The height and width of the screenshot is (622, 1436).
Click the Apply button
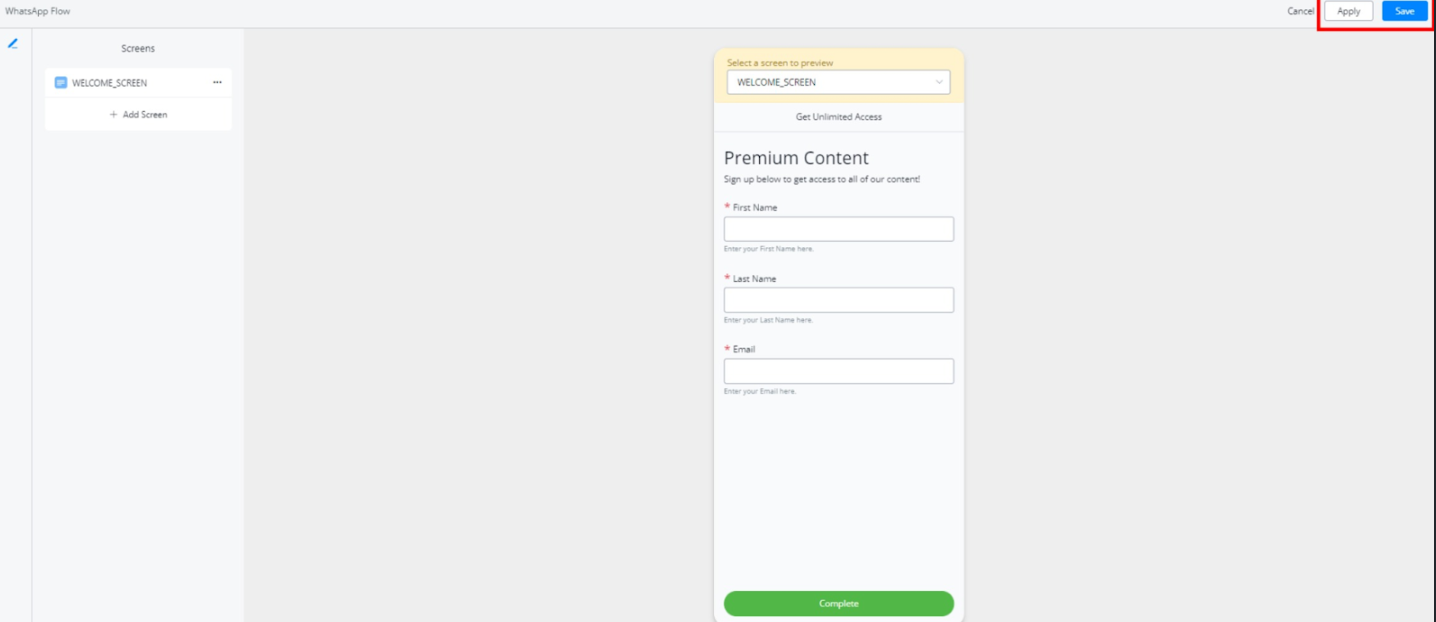(x=1348, y=11)
